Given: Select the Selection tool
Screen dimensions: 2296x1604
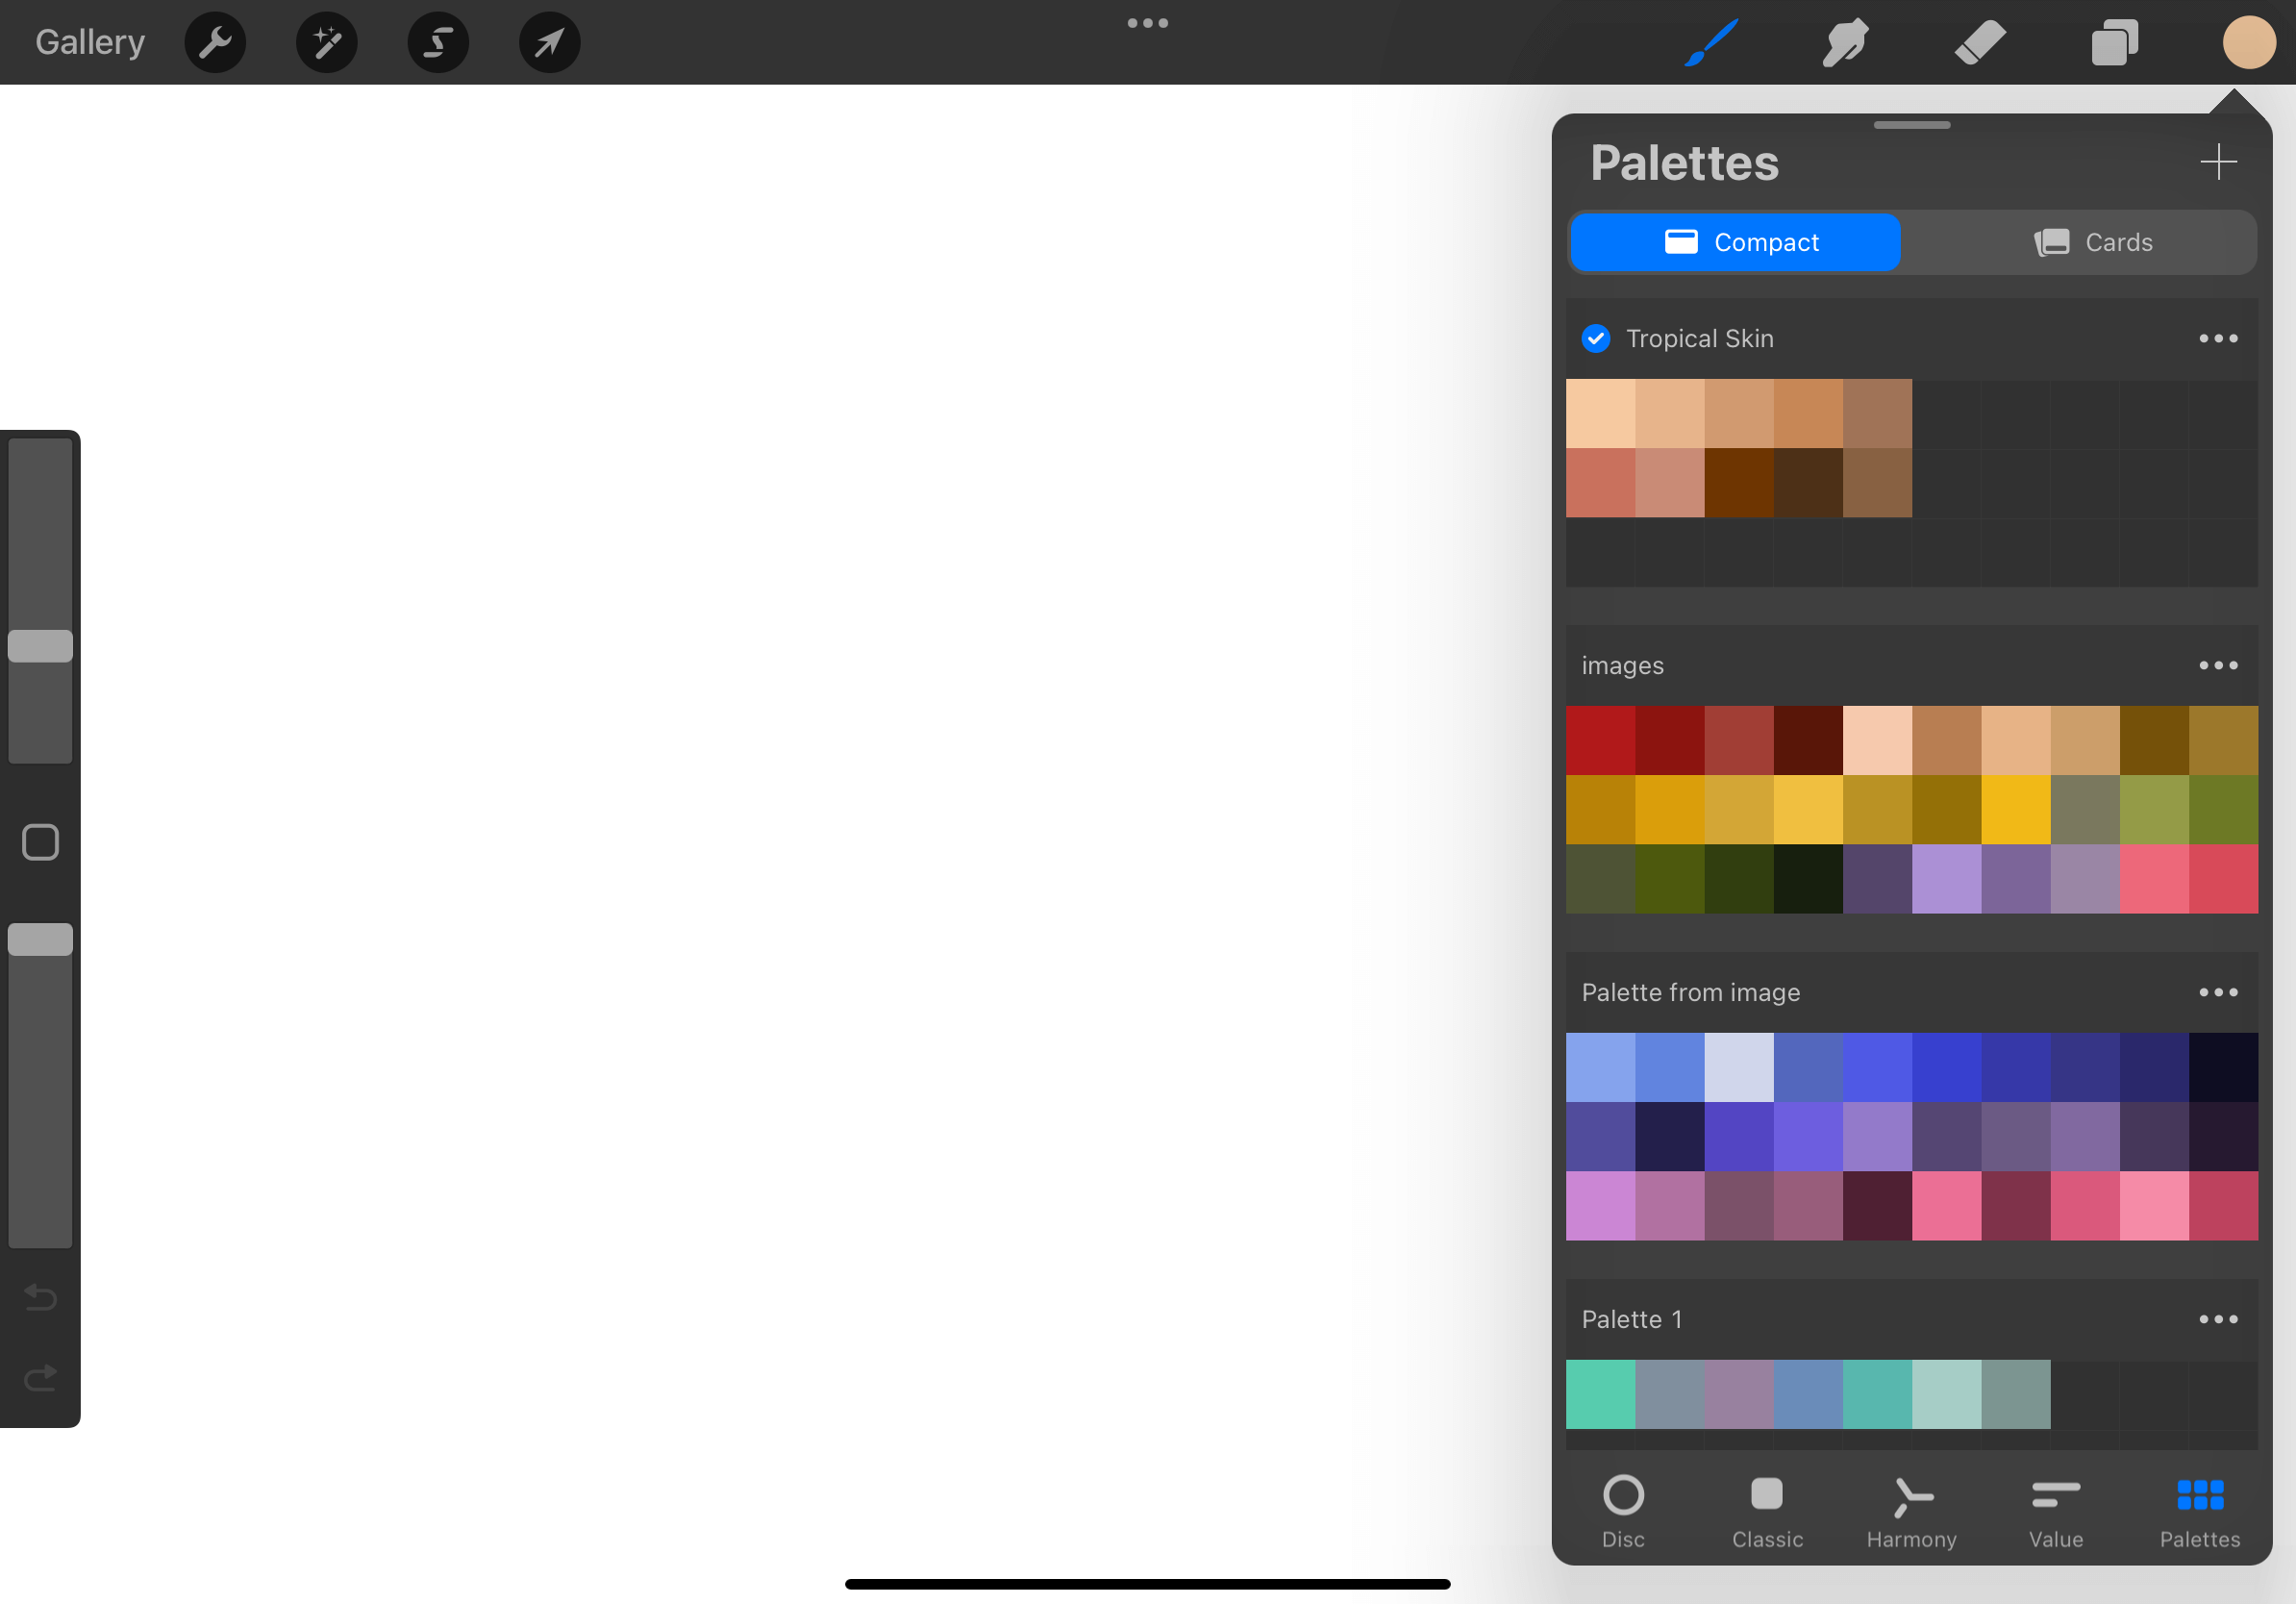Looking at the screenshot, I should tap(438, 43).
